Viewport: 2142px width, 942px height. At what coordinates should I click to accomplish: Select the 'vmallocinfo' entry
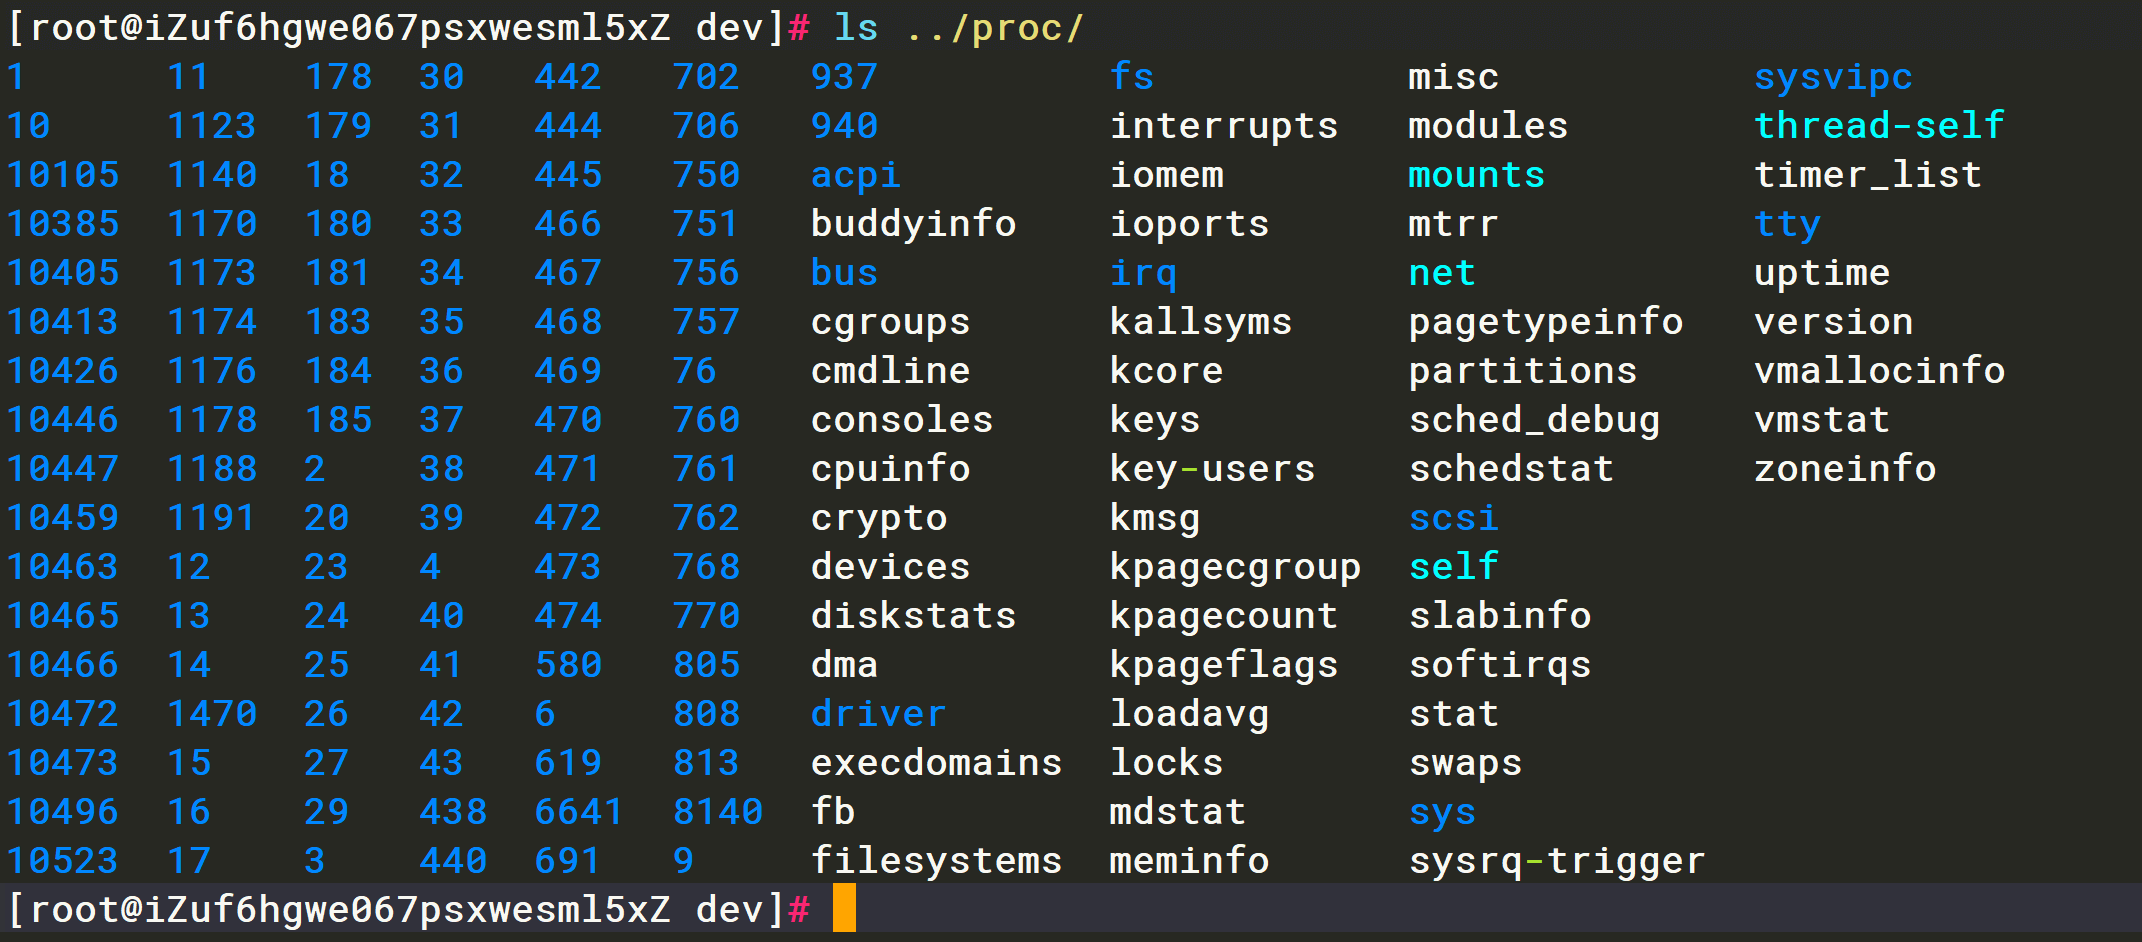1880,370
